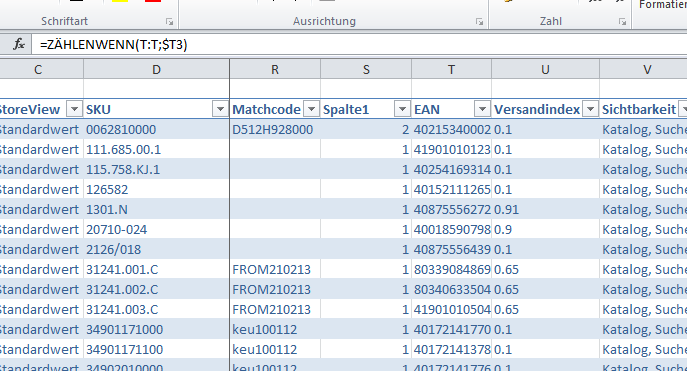Select FROM210213 in row 31241.001.C

coord(275,269)
